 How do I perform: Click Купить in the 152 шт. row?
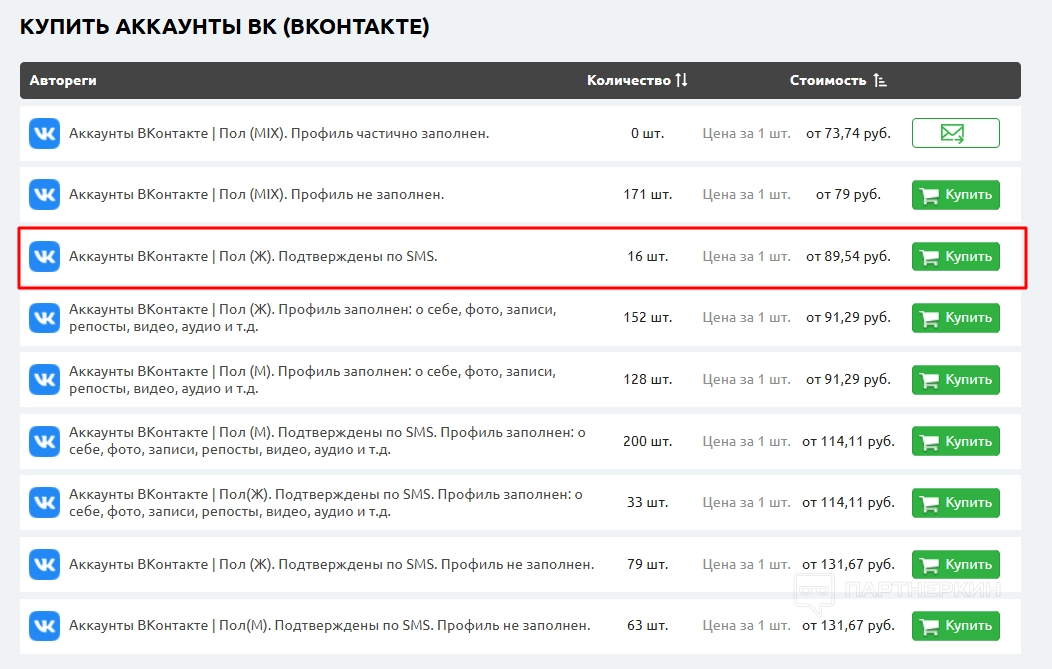(955, 317)
